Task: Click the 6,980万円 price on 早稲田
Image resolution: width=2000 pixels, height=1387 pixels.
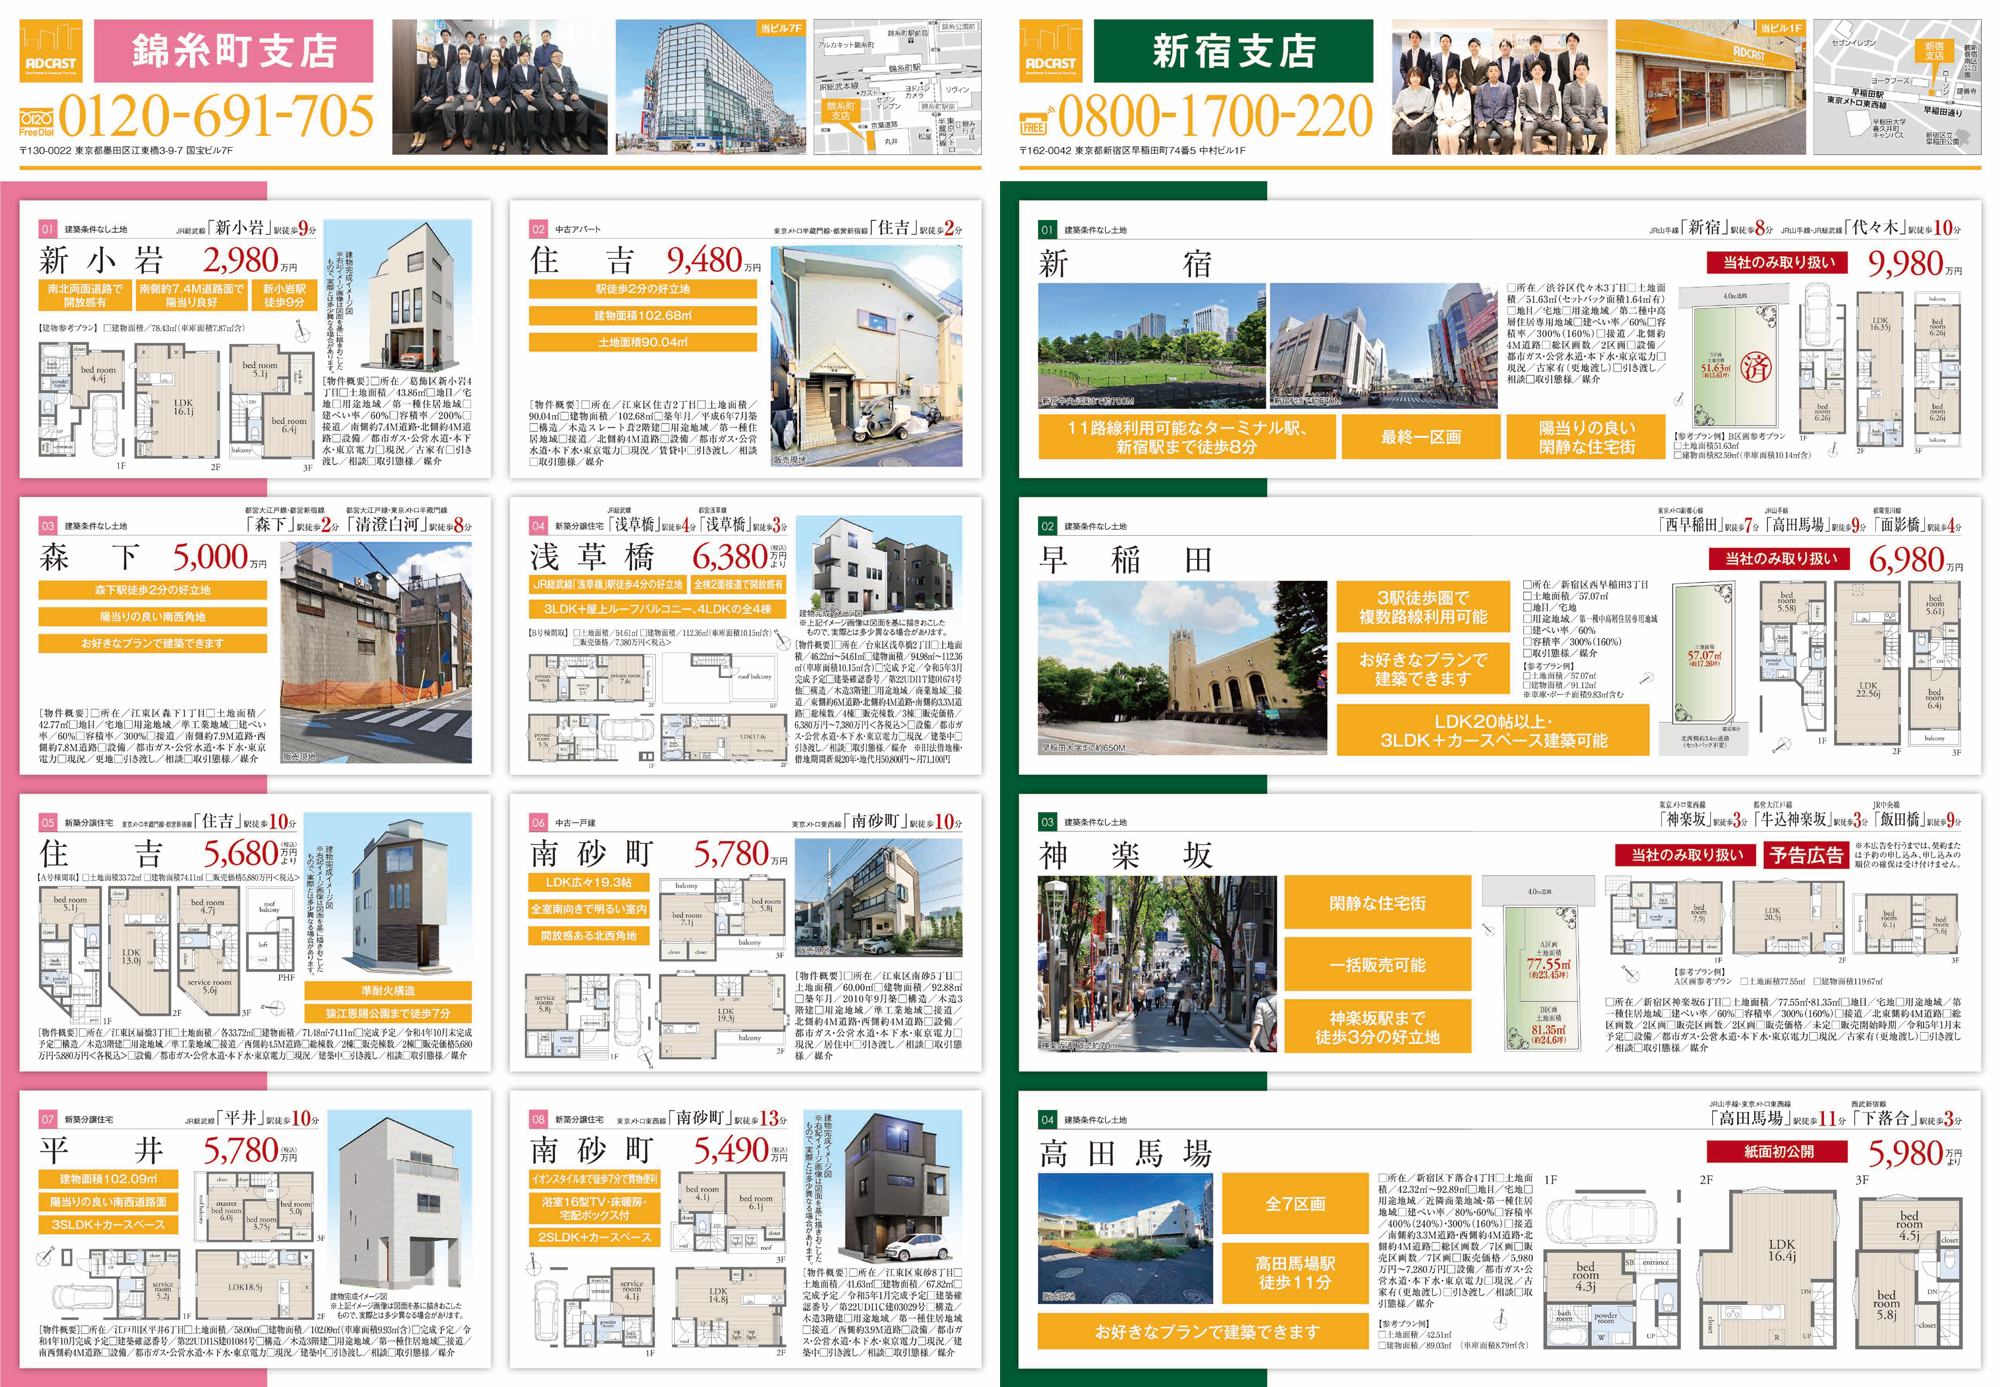Action: [x=1916, y=560]
